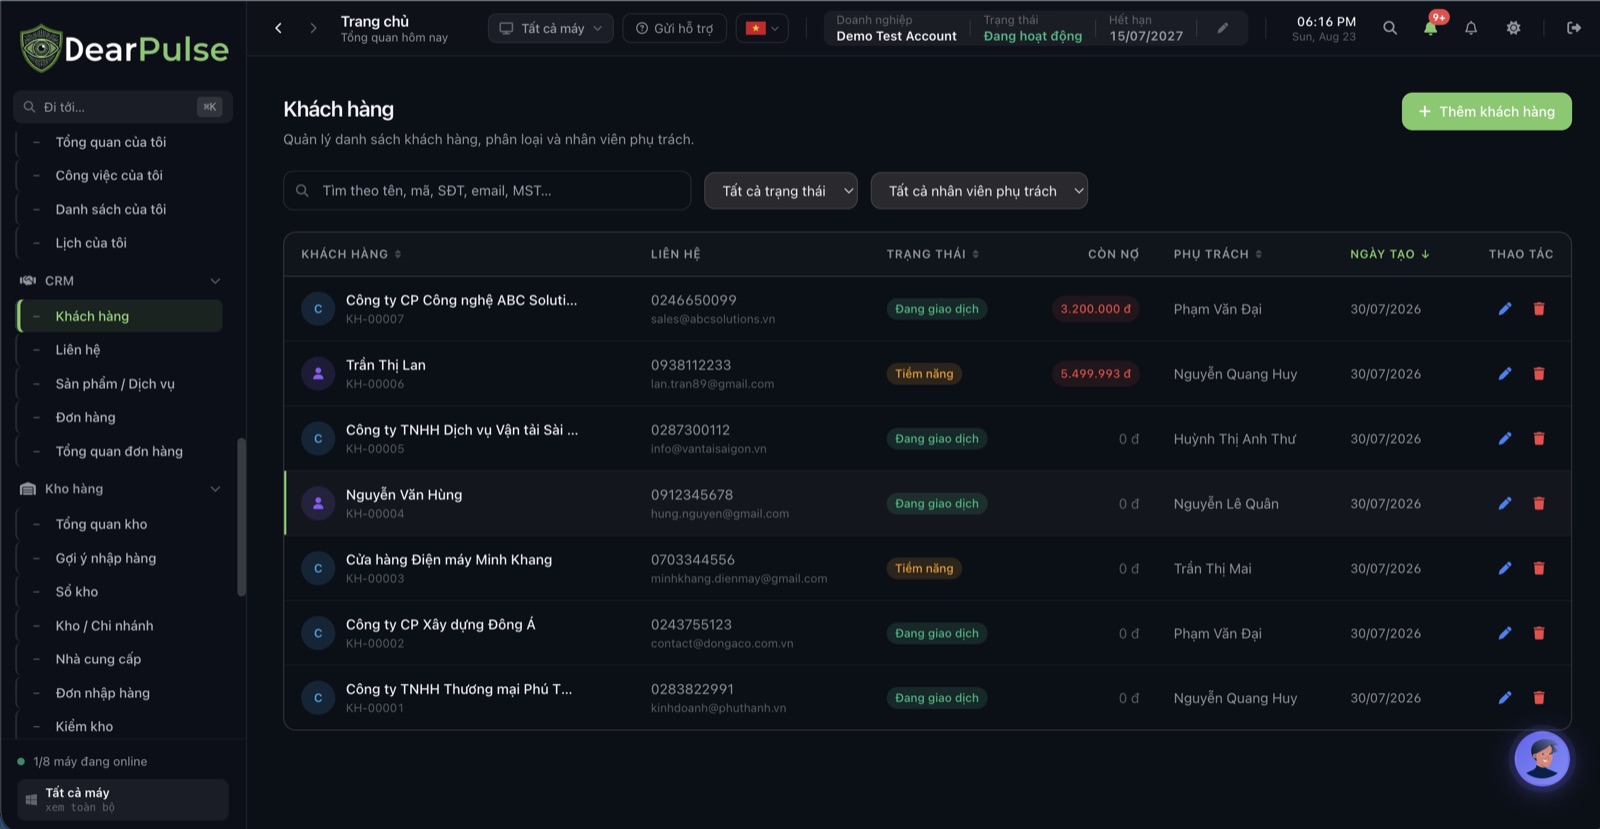This screenshot has height=829, width=1600.
Task: Edit Công ty TNHH Thương mại Phú T... row
Action: [x=1504, y=698]
